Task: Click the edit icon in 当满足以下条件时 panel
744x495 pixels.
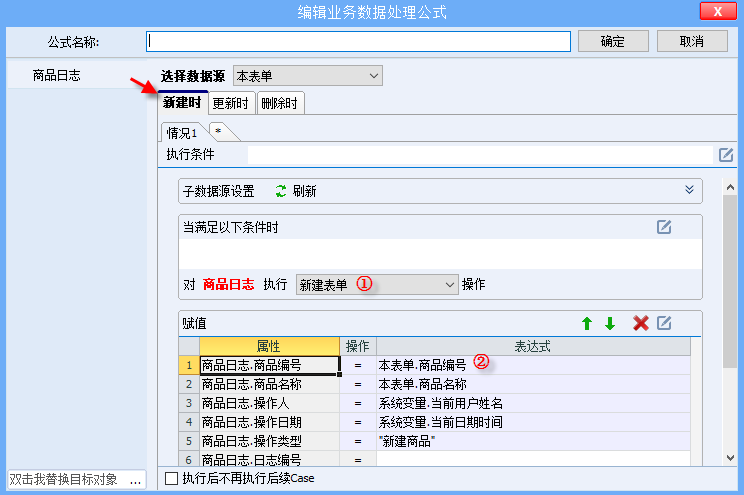Action: (x=664, y=227)
